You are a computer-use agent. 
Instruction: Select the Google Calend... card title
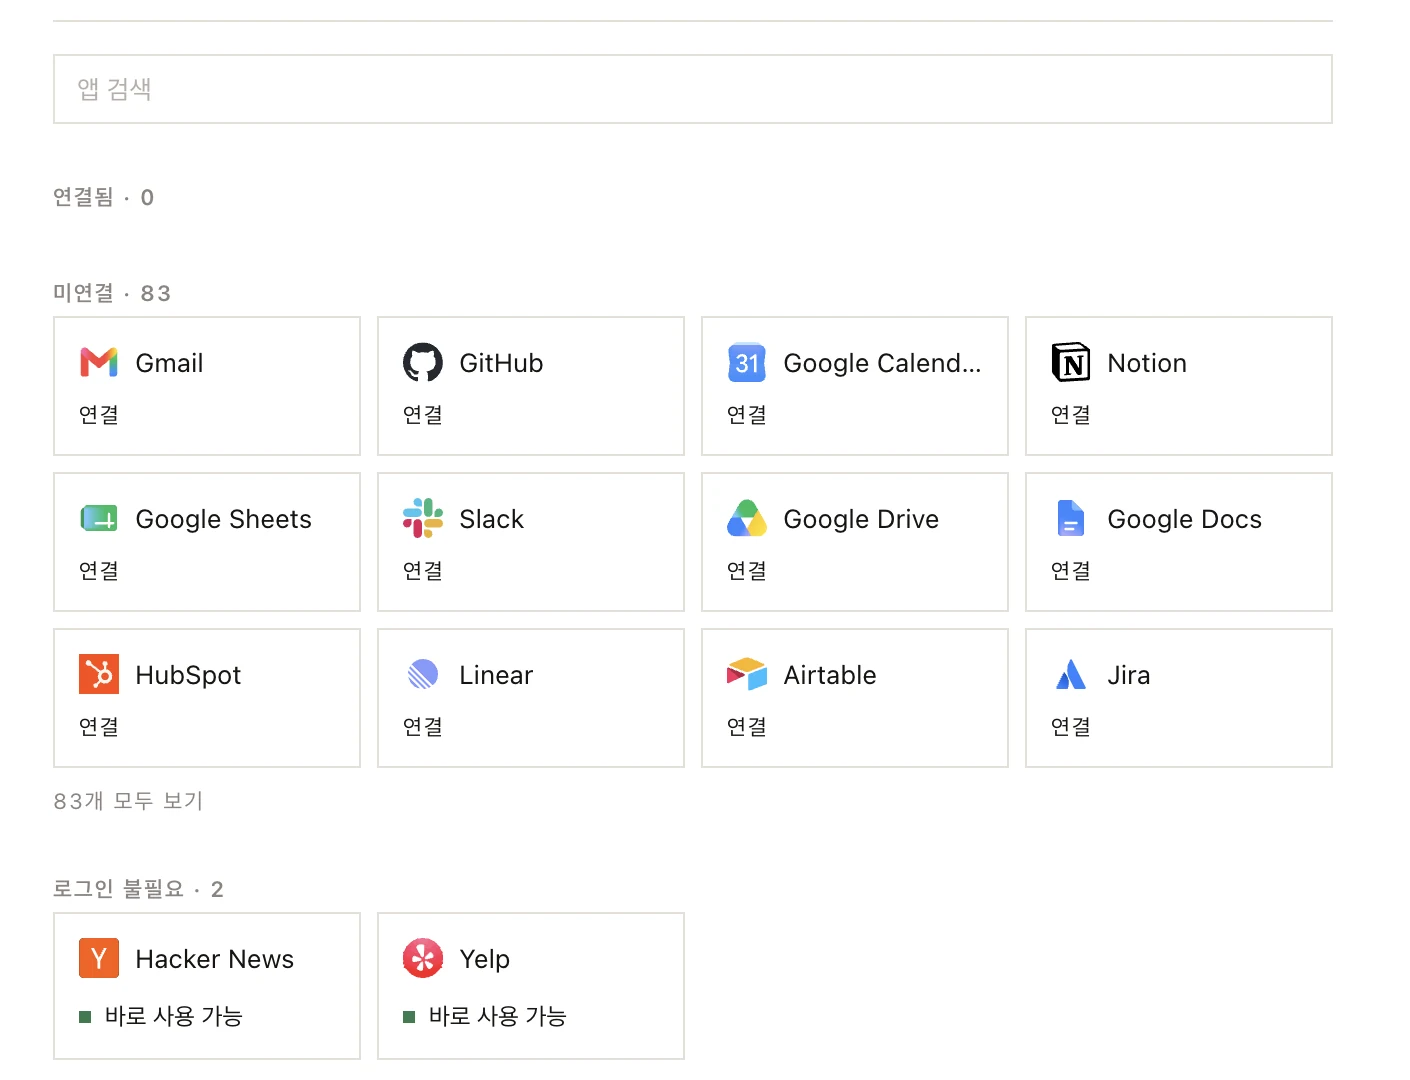(883, 363)
